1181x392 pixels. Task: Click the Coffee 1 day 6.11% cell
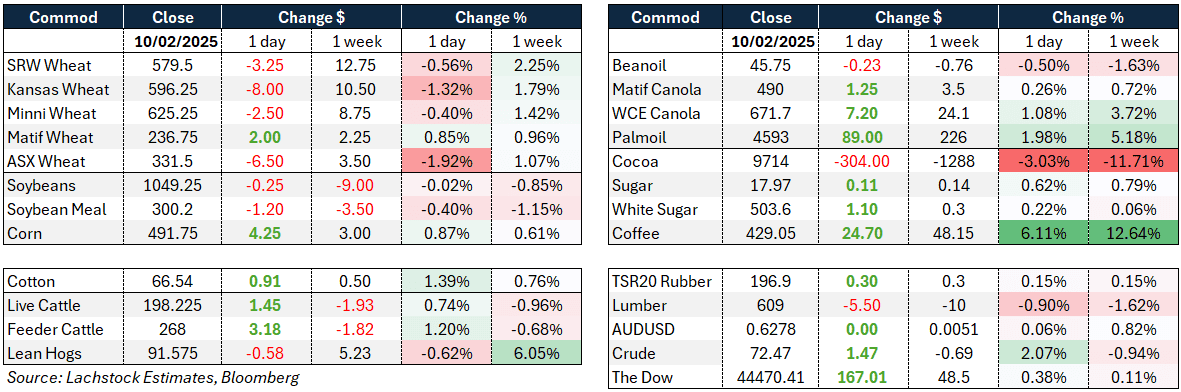[x=1043, y=234]
